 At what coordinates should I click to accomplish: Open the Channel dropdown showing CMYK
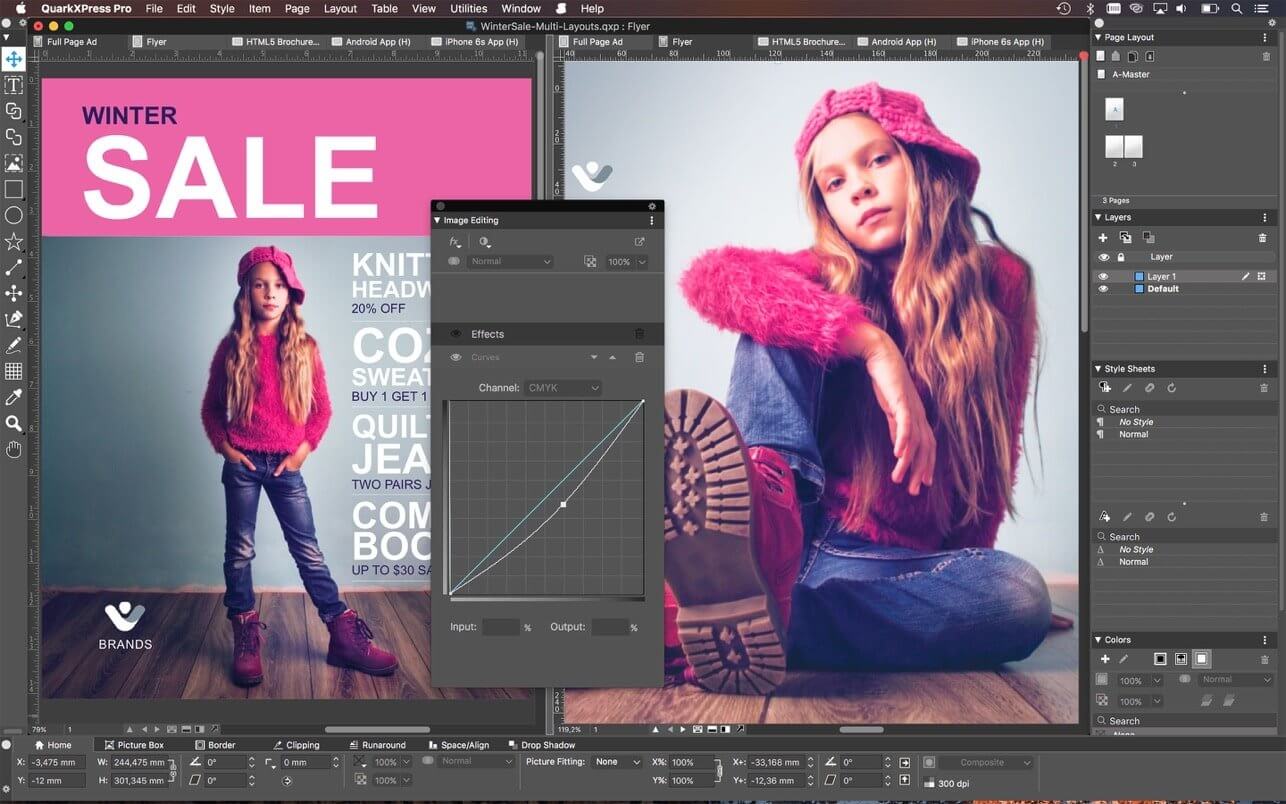tap(562, 388)
